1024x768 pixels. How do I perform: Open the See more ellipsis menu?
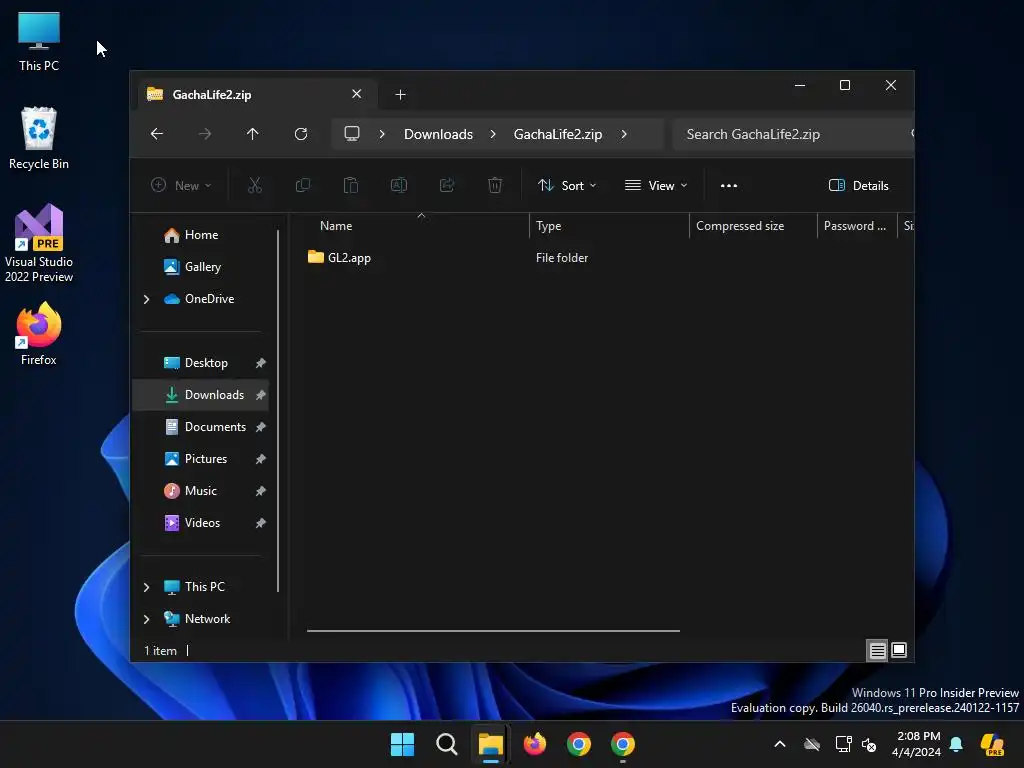(x=729, y=185)
